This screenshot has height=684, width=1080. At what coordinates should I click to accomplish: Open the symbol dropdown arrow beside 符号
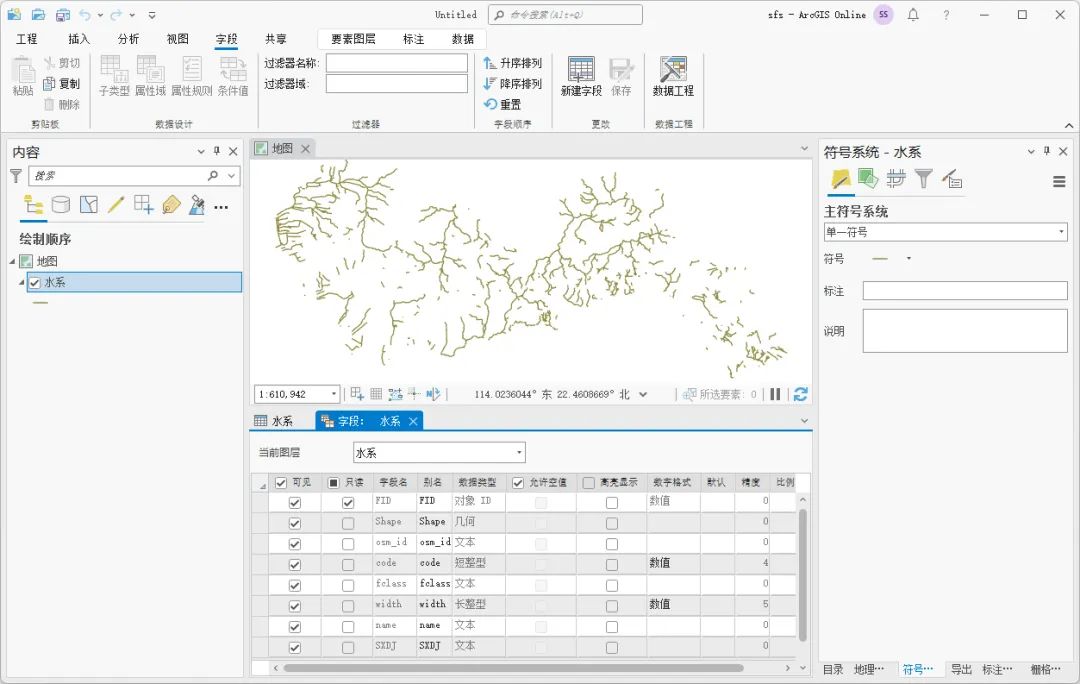coord(908,258)
